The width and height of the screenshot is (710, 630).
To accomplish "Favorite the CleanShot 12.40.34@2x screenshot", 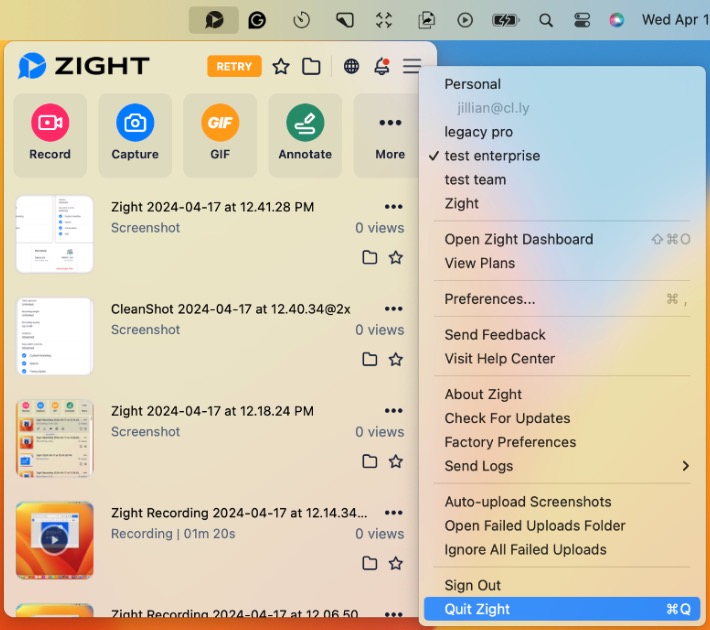I will click(396, 359).
